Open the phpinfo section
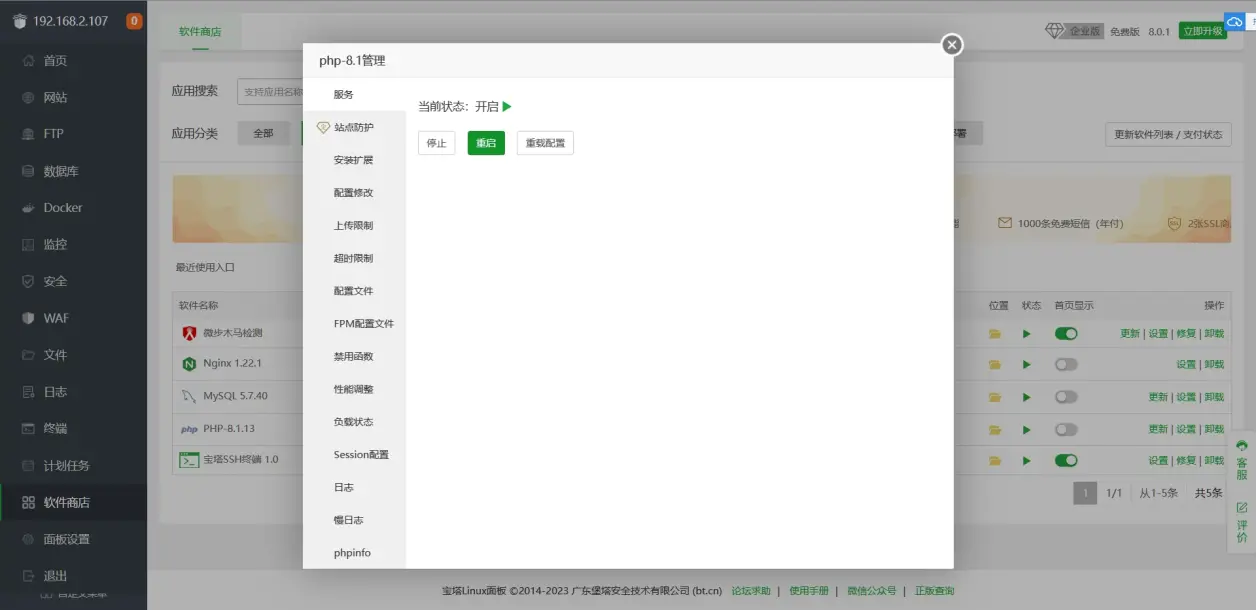The height and width of the screenshot is (610, 1256). pos(355,553)
